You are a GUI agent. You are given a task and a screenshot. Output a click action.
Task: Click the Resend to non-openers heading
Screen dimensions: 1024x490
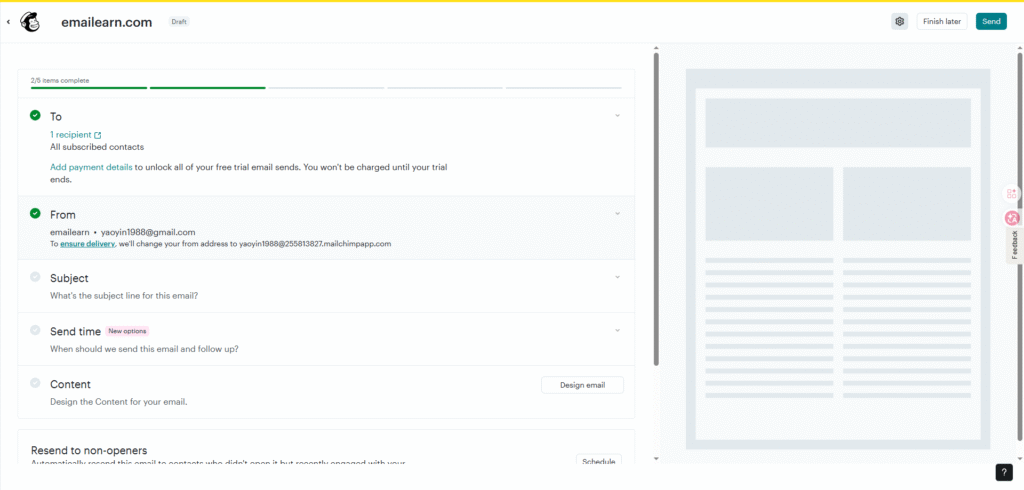pos(89,450)
